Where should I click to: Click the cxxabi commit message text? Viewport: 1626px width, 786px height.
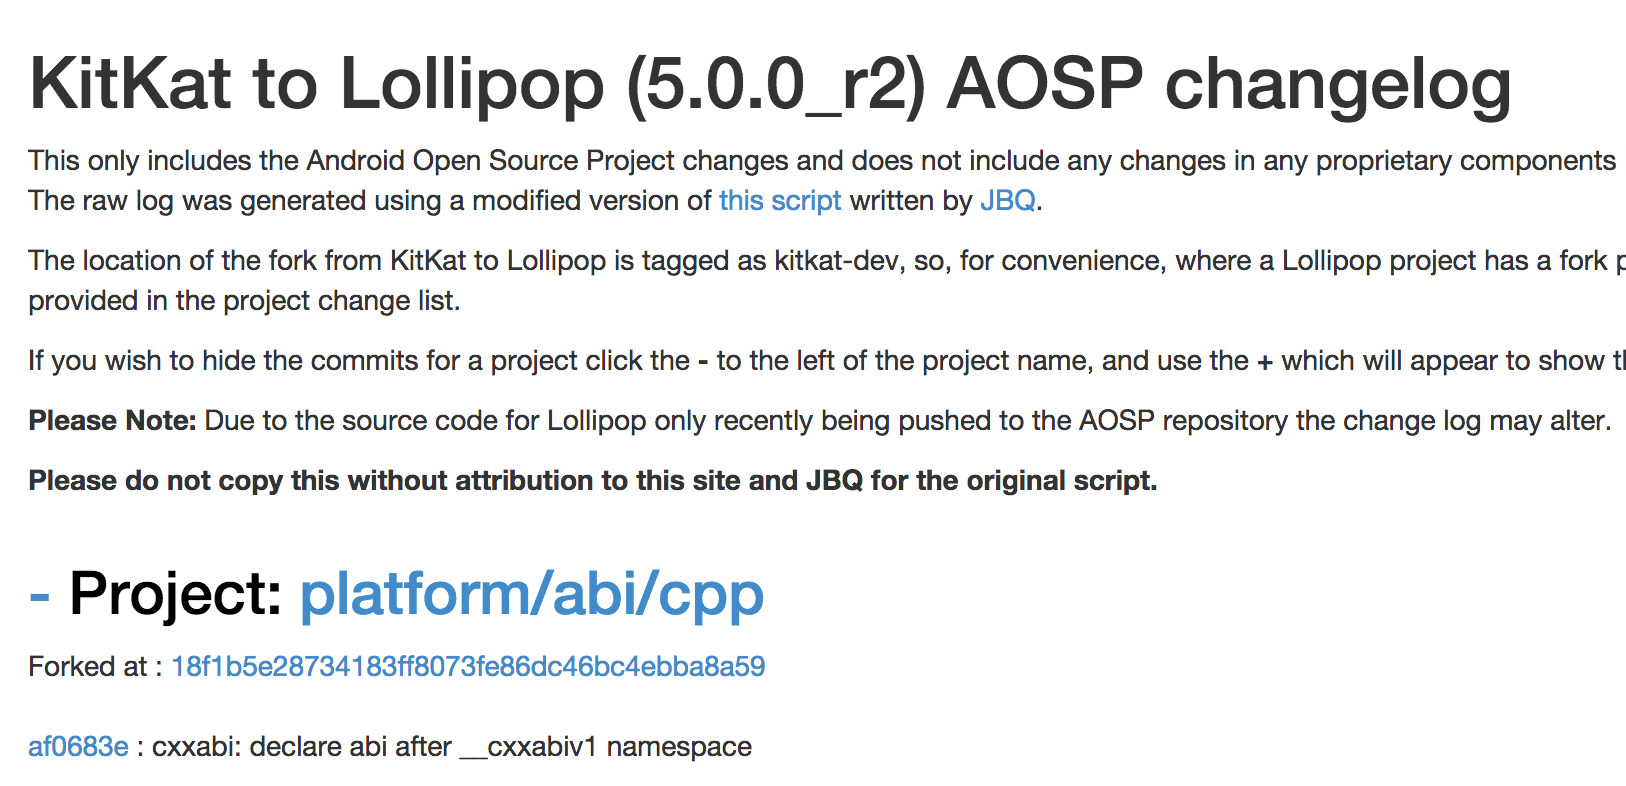click(x=451, y=747)
